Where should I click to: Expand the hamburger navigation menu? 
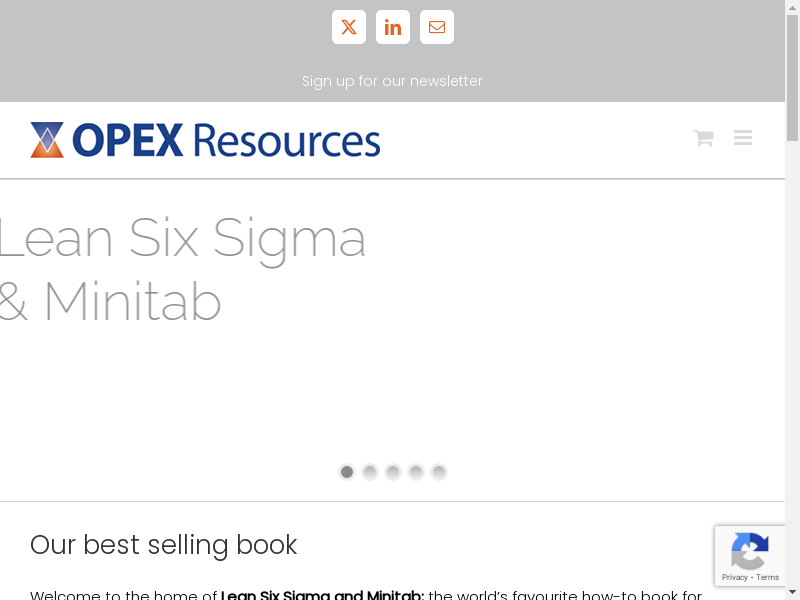coord(743,138)
